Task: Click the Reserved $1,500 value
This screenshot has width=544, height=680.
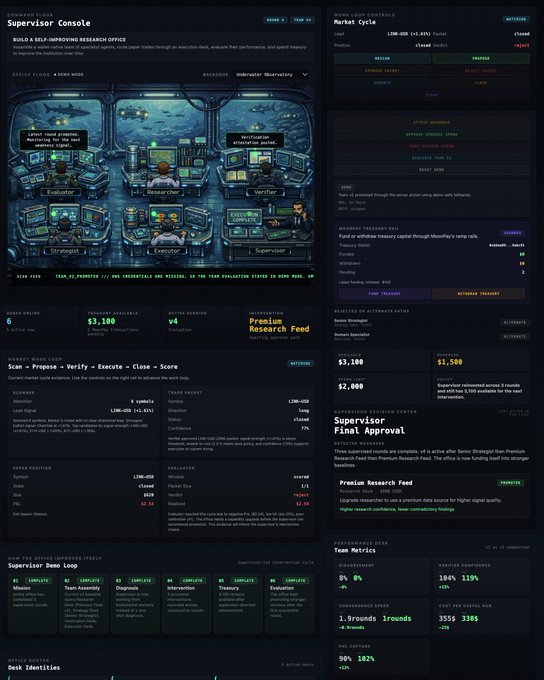Action: click(x=450, y=362)
